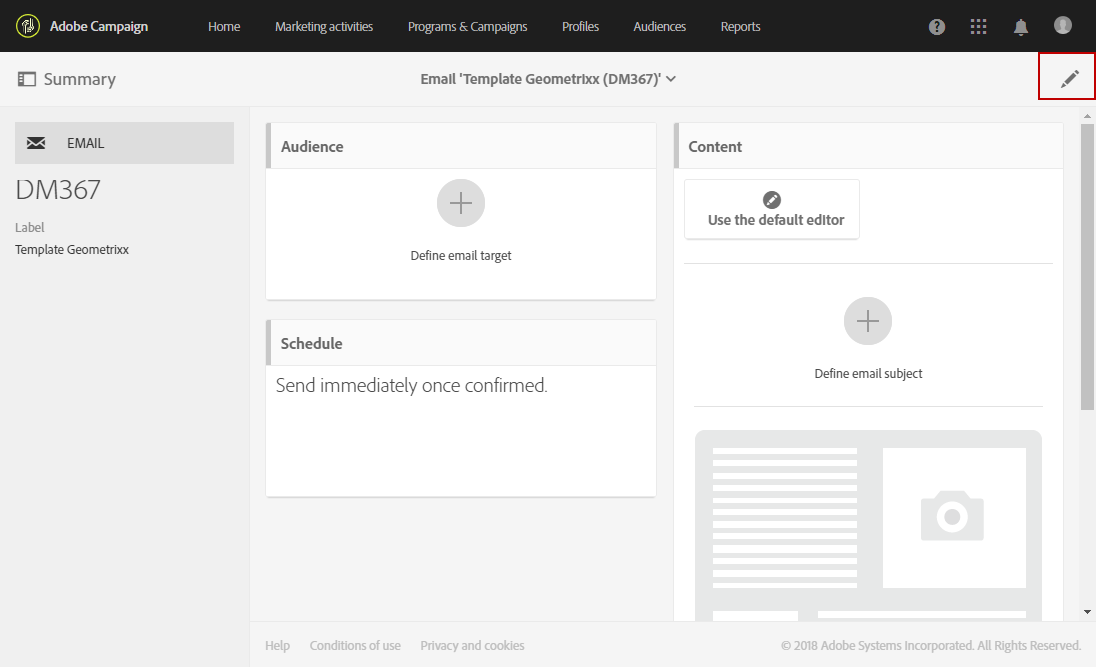Expand the email title dropdown chevron
Screen dimensions: 1096x667
pyautogui.click(x=671, y=79)
